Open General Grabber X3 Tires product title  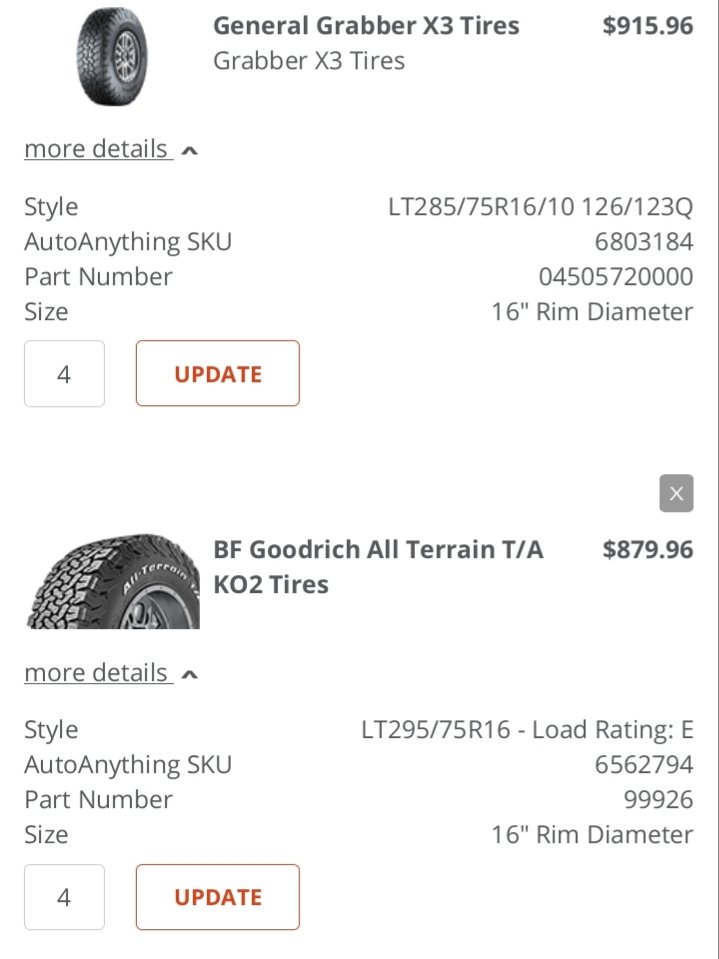coord(366,26)
